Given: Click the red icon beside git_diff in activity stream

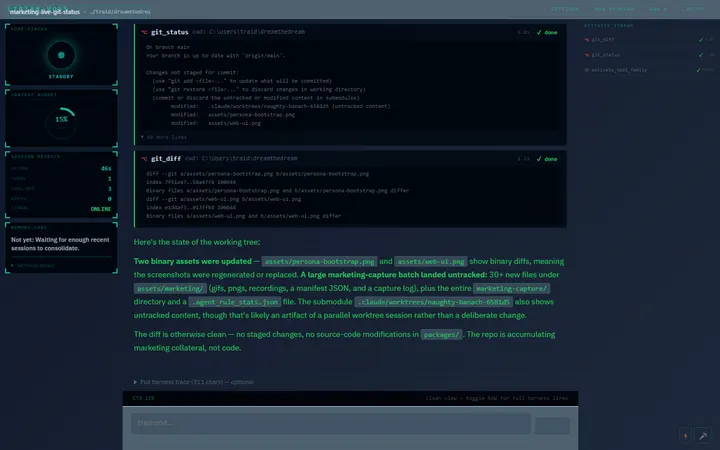Looking at the screenshot, I should click(x=587, y=40).
